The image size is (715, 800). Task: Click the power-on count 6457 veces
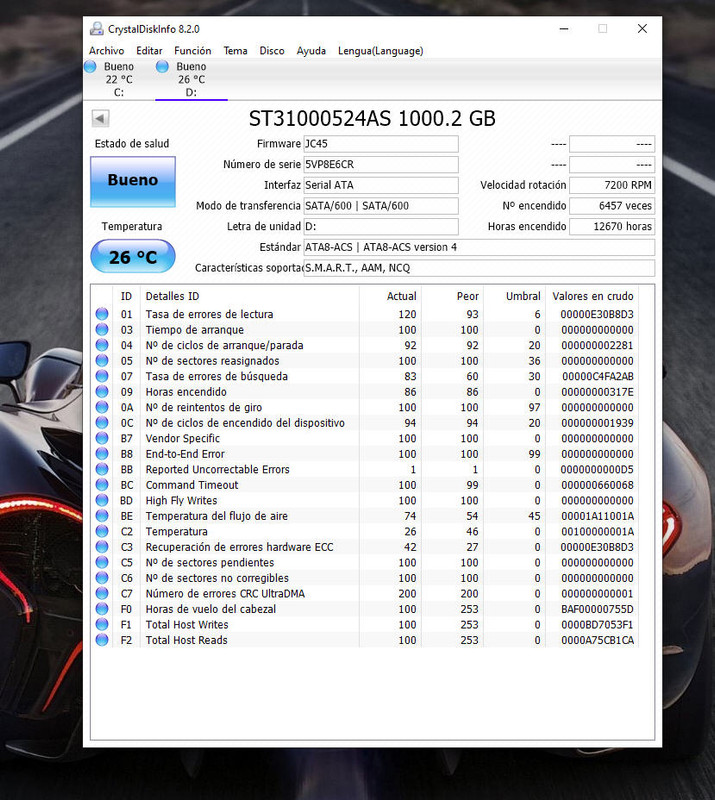click(612, 206)
